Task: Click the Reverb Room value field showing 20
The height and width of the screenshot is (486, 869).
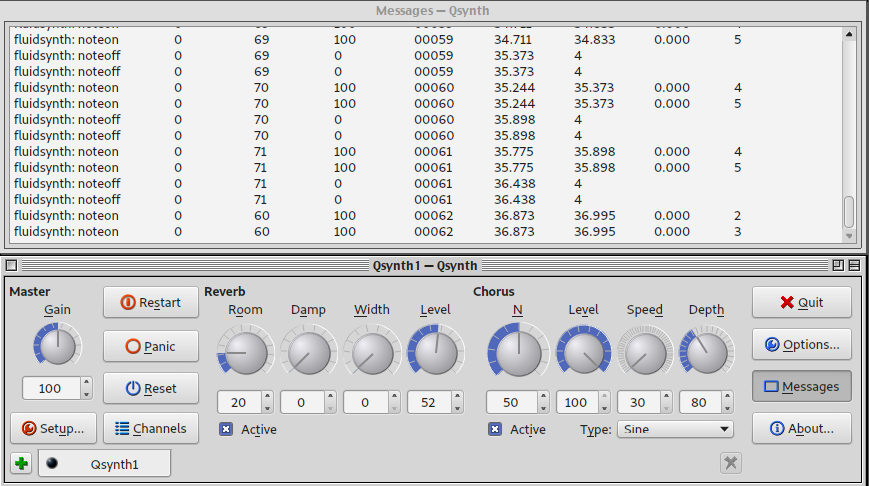Action: coord(239,402)
